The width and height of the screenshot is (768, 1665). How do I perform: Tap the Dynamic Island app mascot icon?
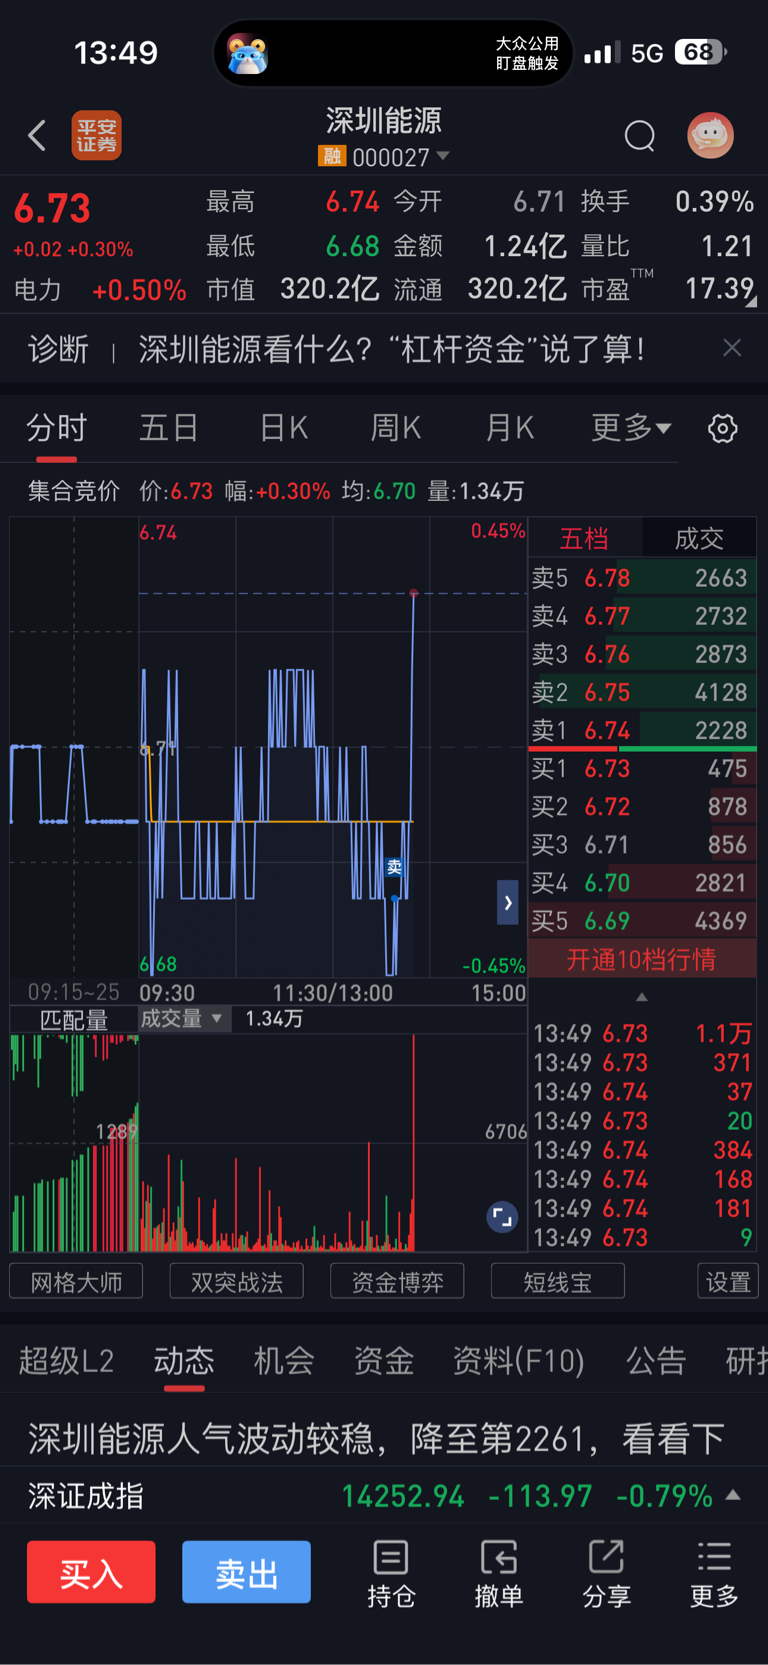(x=247, y=54)
